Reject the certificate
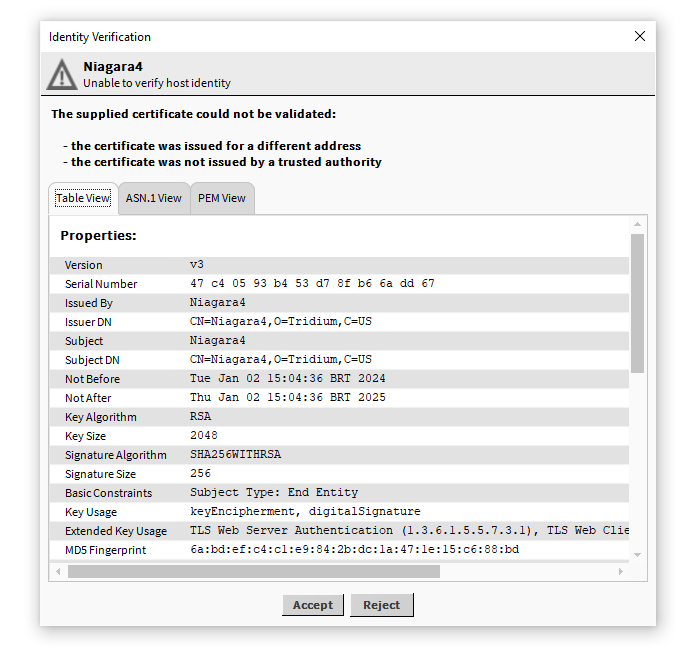The image size is (693, 649). point(382,605)
